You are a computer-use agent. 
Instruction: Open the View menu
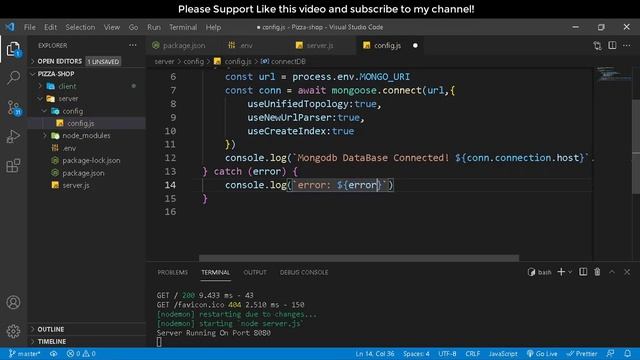111,27
